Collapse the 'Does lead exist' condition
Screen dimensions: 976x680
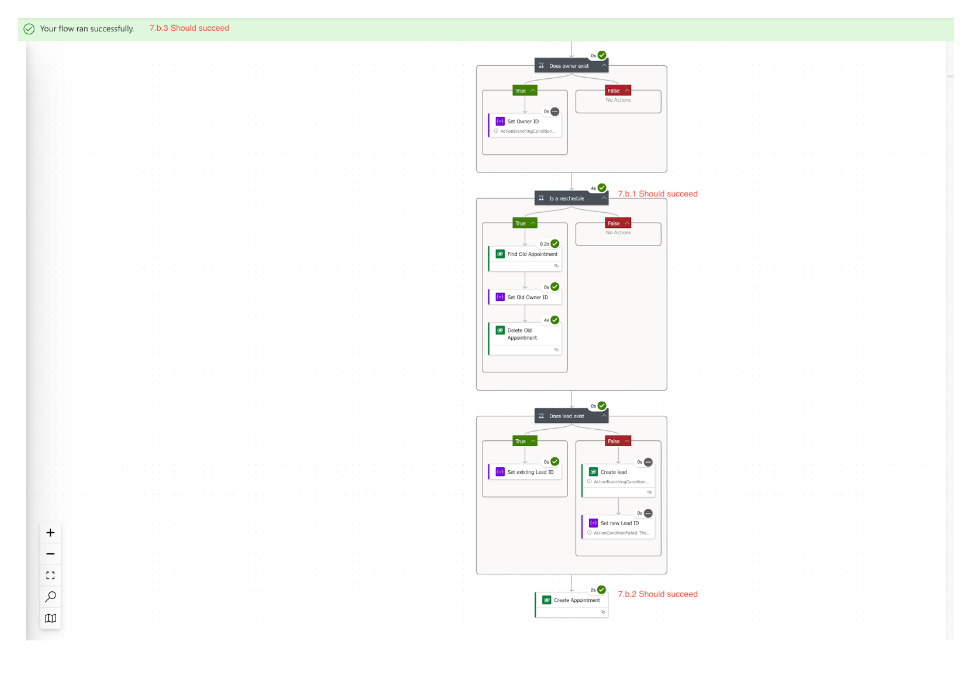tap(603, 416)
